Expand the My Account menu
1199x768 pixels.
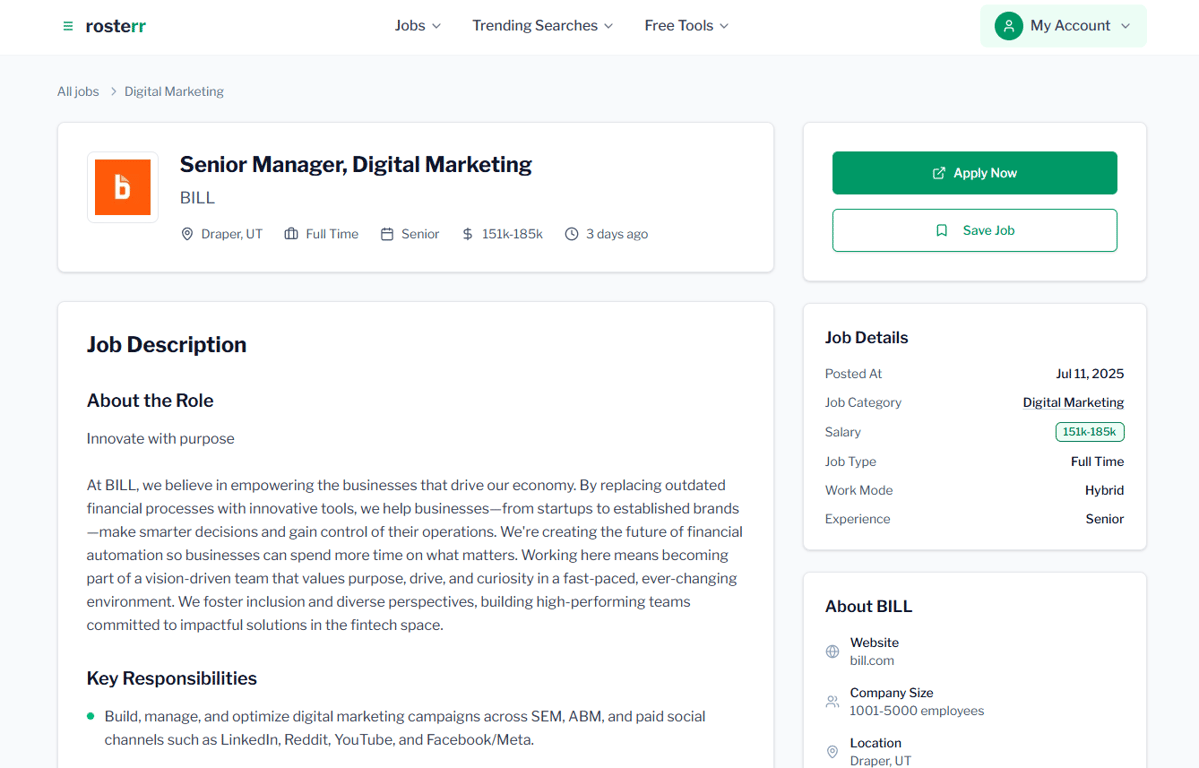coord(1063,26)
